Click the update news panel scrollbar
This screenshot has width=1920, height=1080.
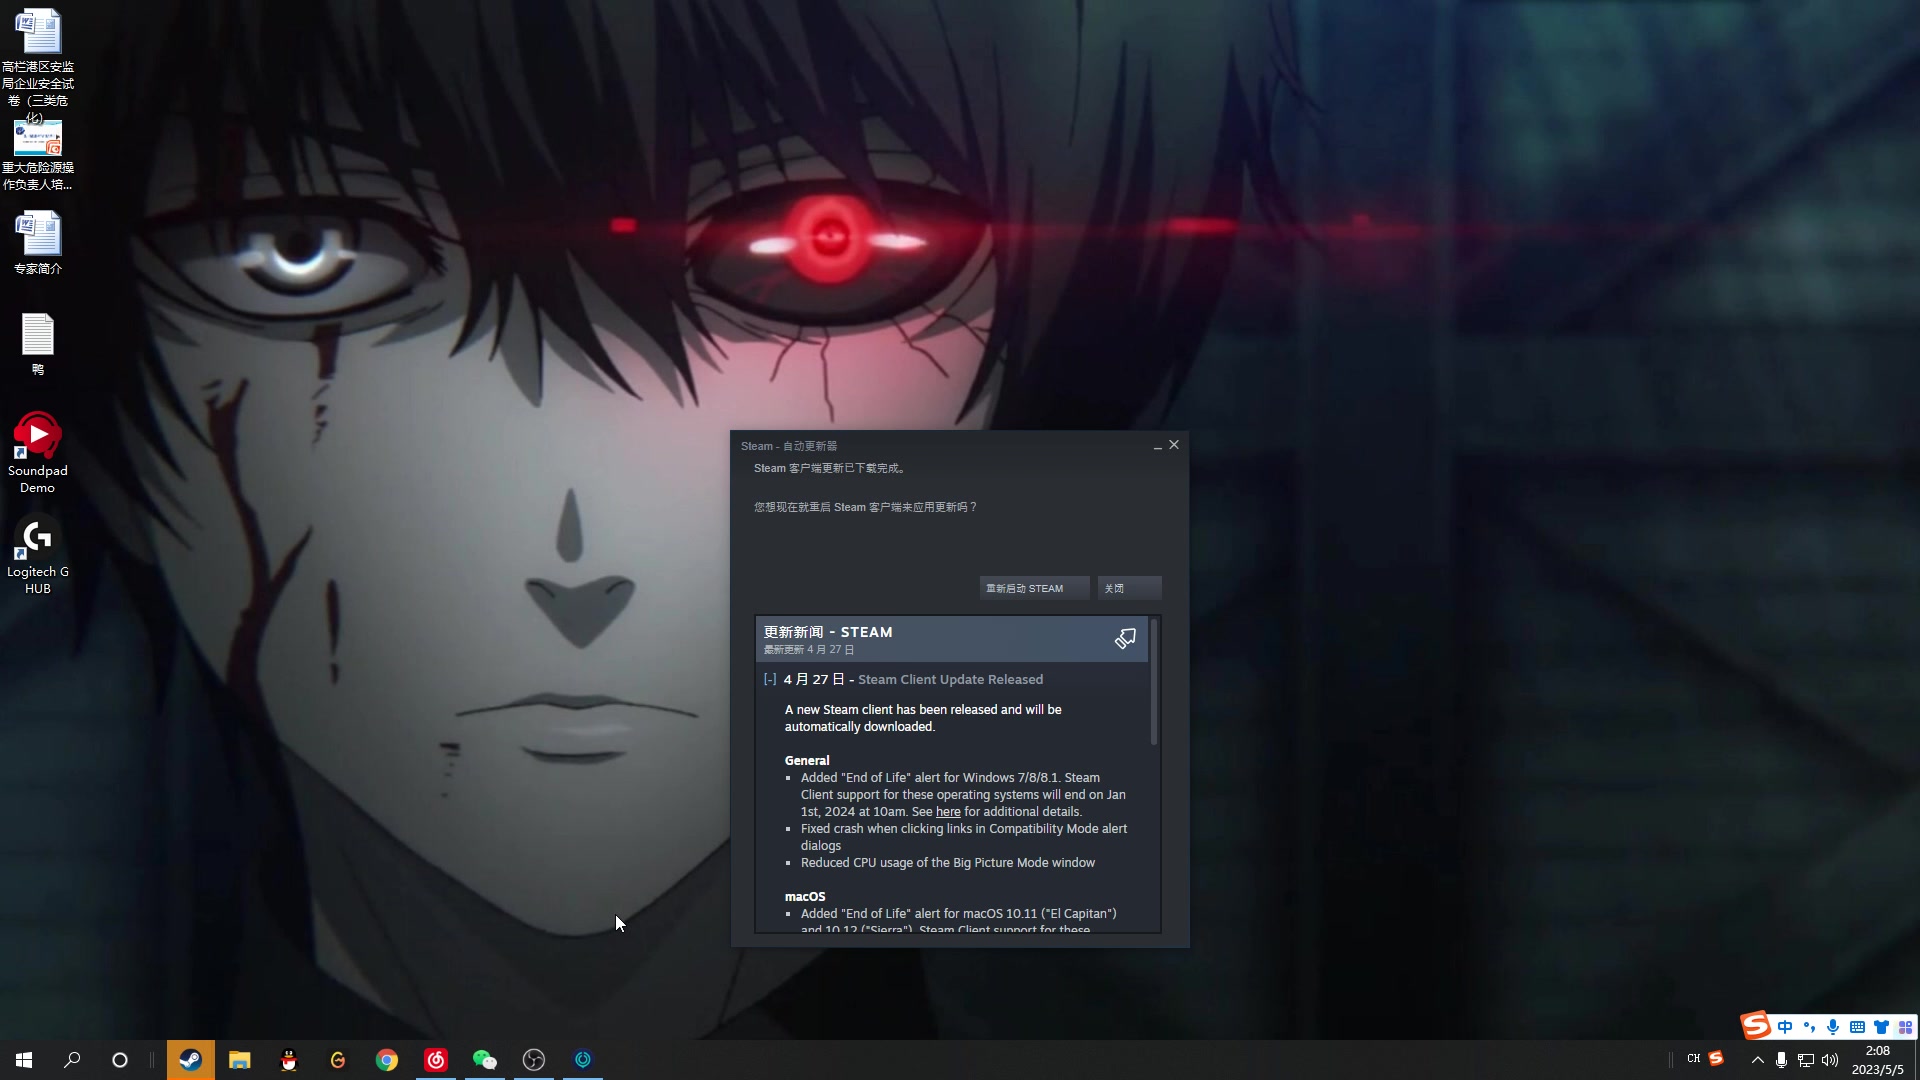pos(1154,683)
